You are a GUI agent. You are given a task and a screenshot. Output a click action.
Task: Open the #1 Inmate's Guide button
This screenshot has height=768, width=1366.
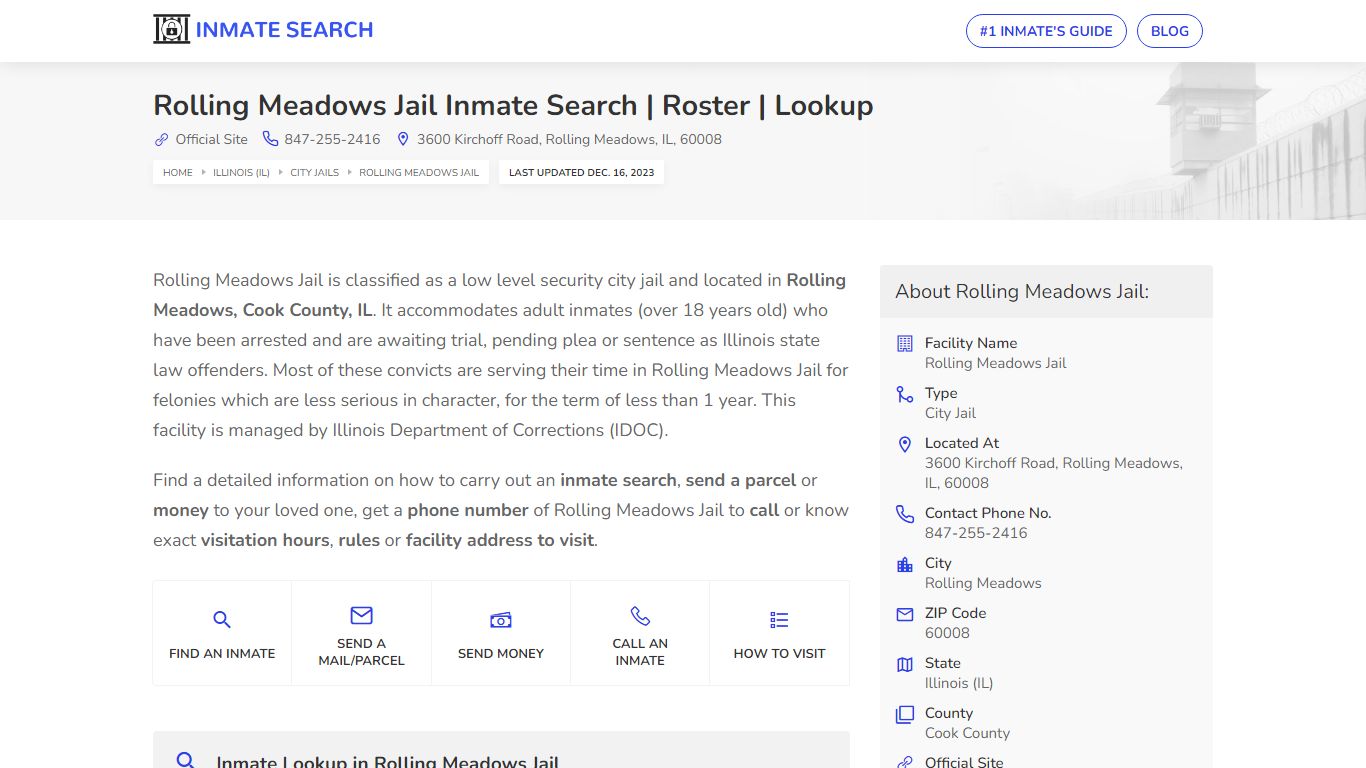pos(1046,31)
